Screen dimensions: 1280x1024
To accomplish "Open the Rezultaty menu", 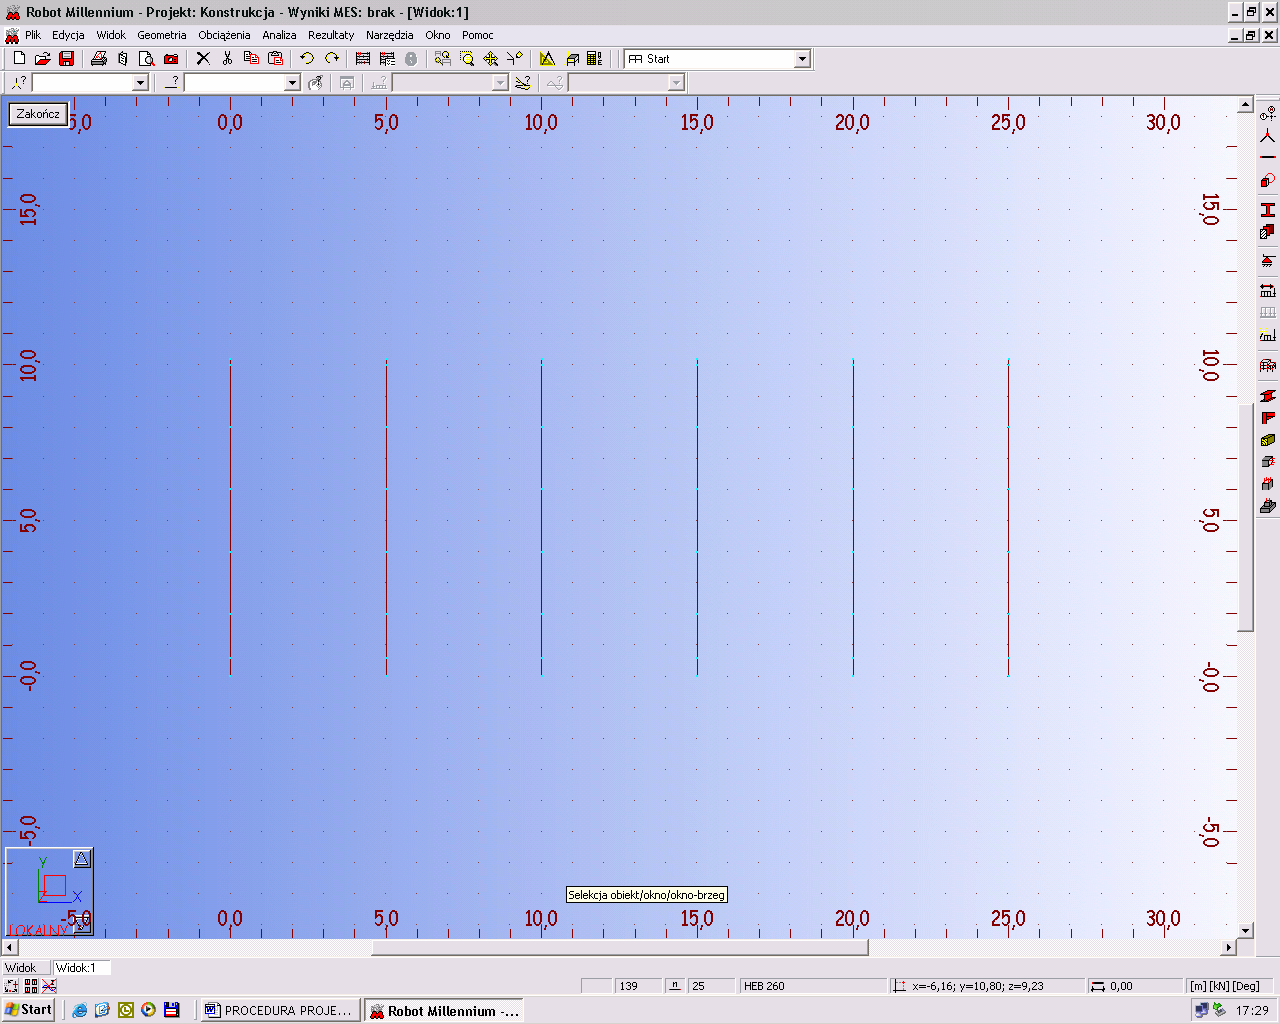I will (331, 35).
